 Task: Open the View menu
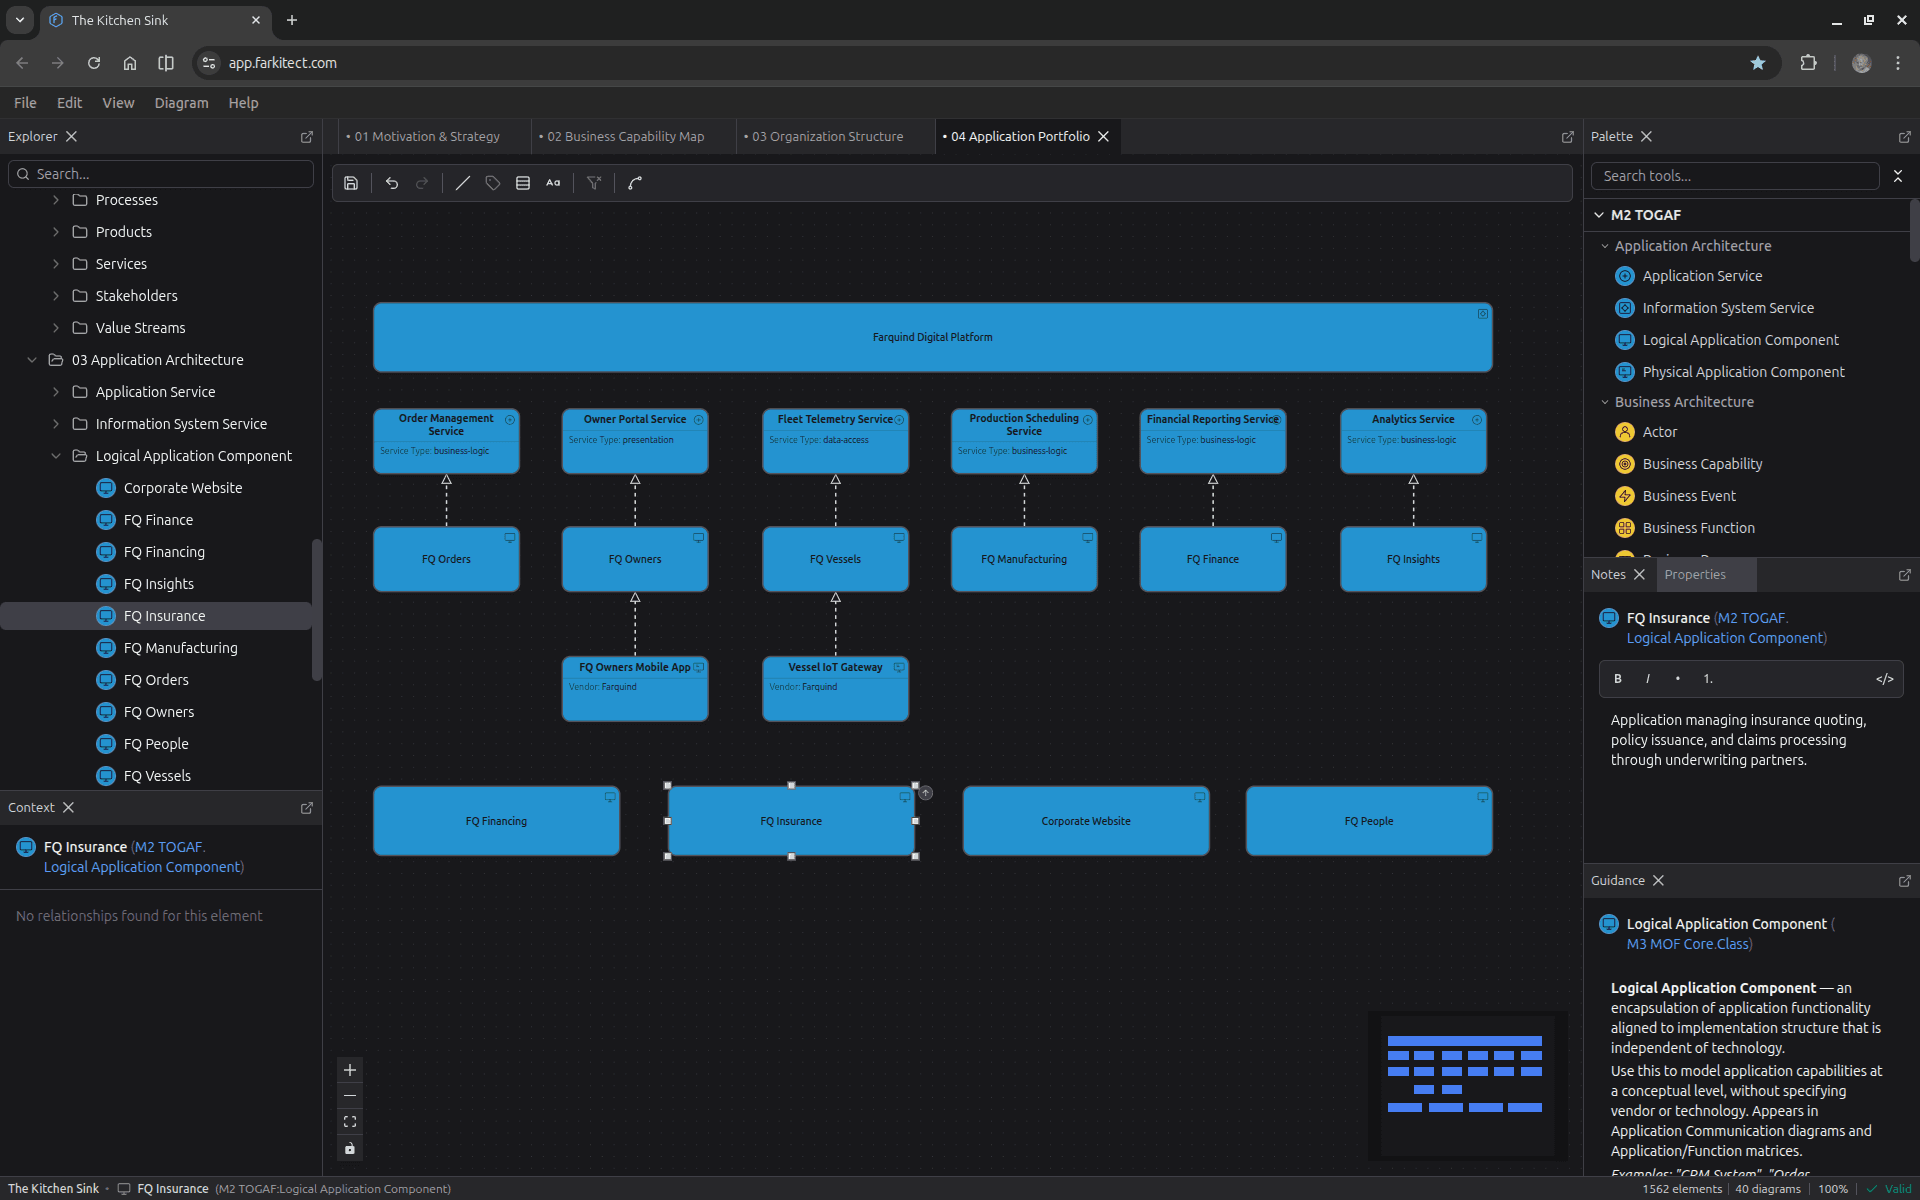coord(118,103)
